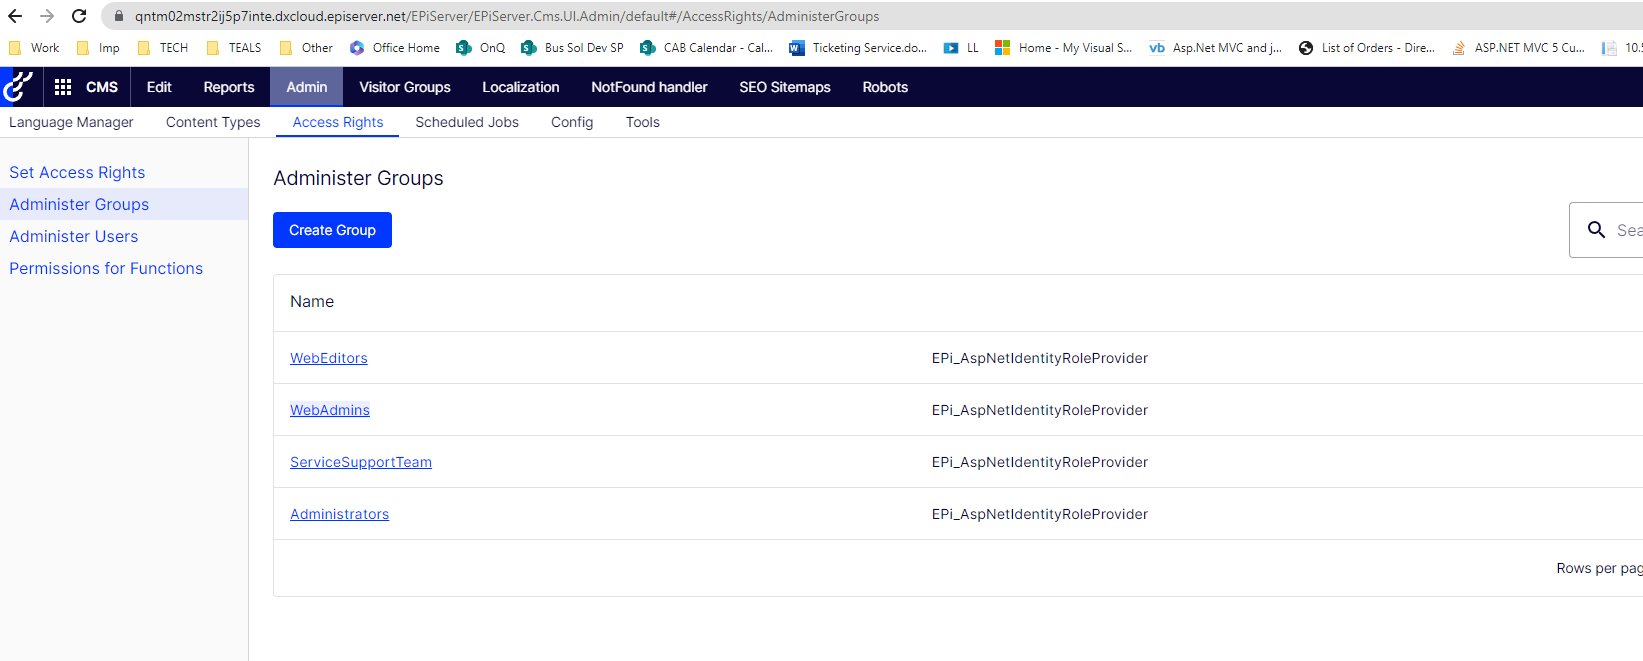Navigate to Permissions for Functions

106,268
